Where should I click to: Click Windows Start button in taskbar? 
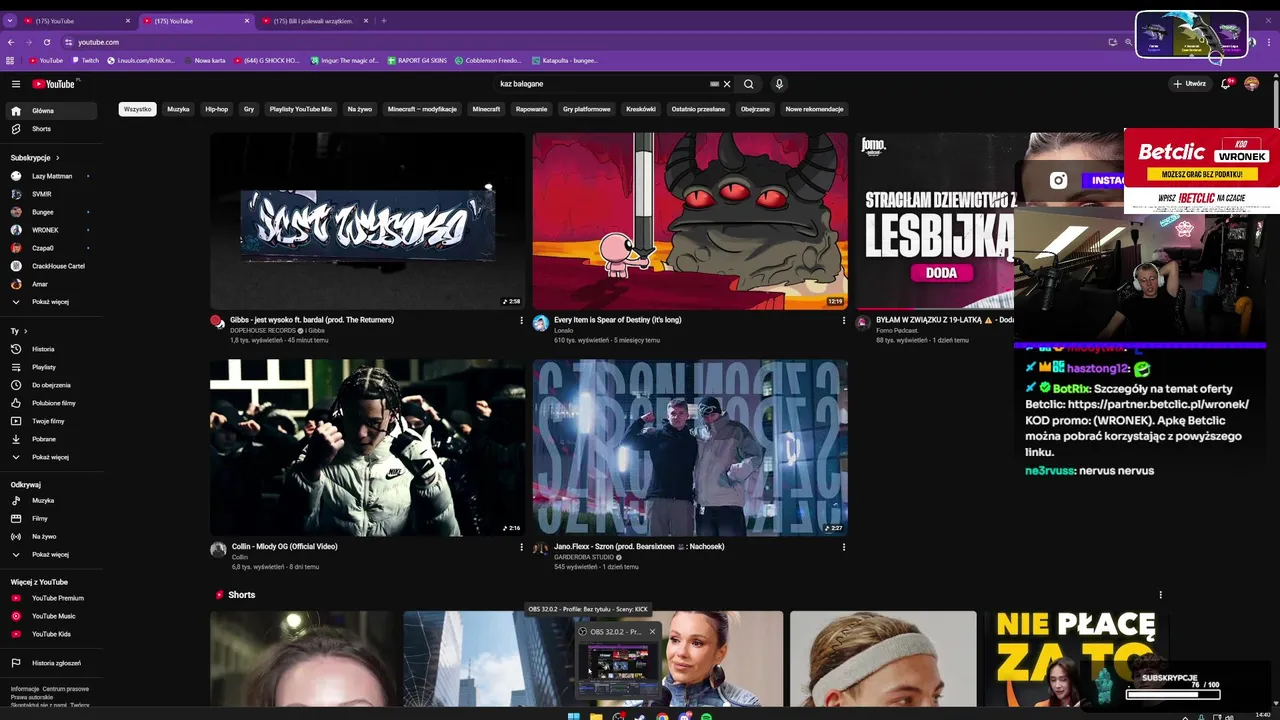(573, 716)
